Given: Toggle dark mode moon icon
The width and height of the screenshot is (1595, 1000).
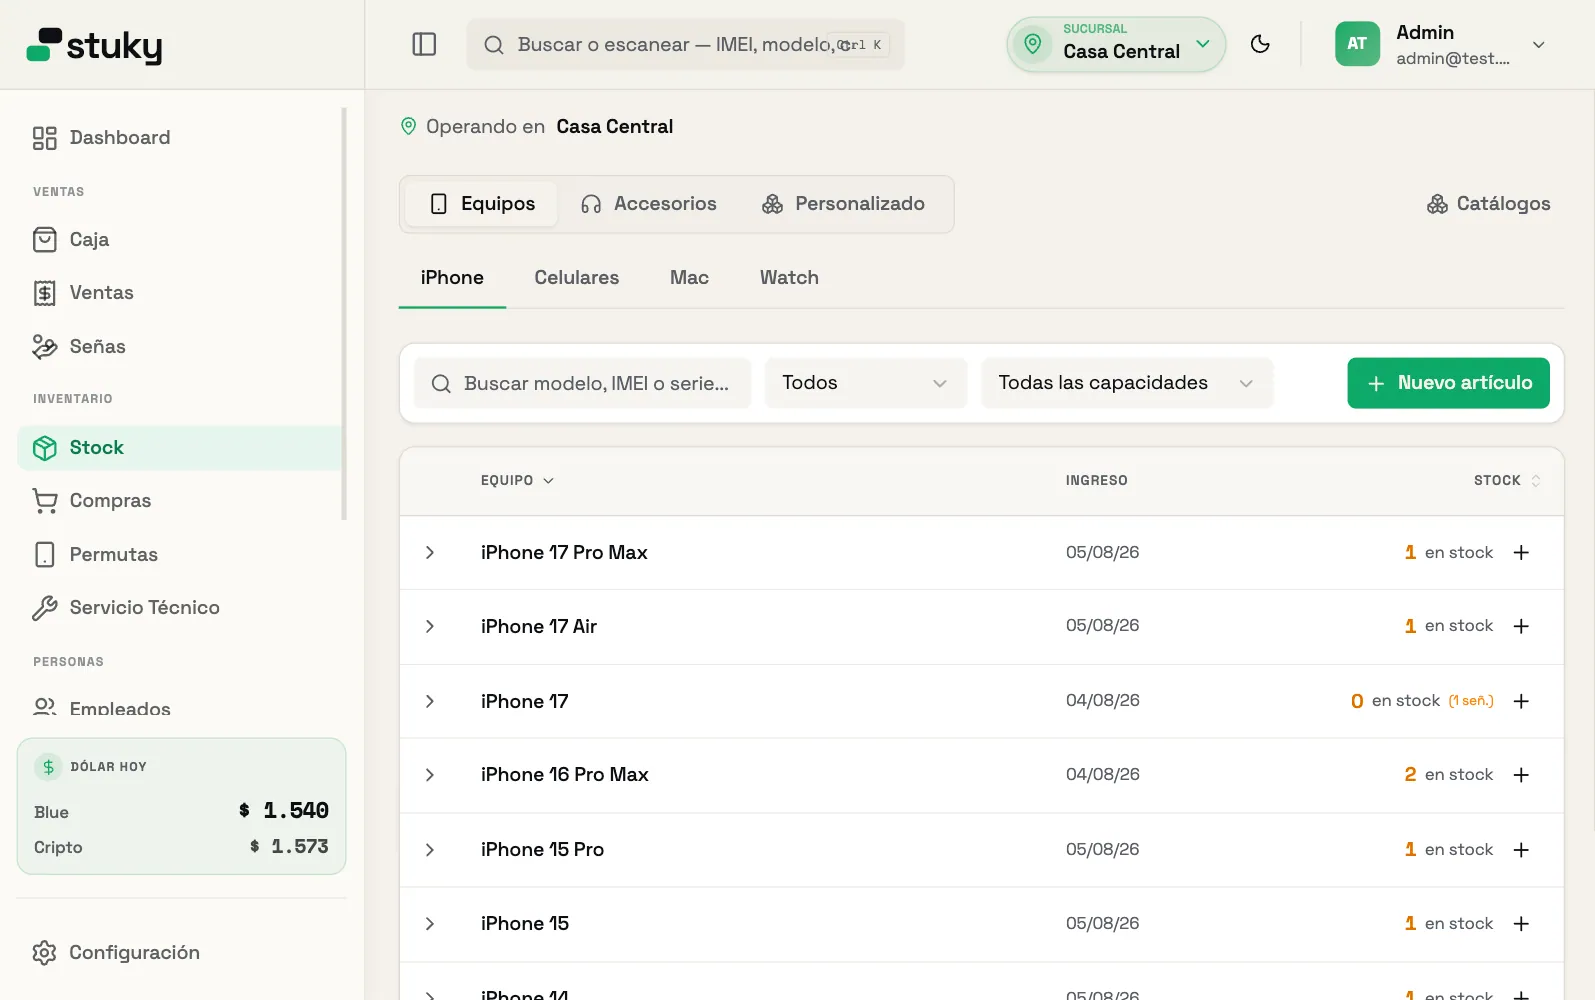Looking at the screenshot, I should point(1260,44).
